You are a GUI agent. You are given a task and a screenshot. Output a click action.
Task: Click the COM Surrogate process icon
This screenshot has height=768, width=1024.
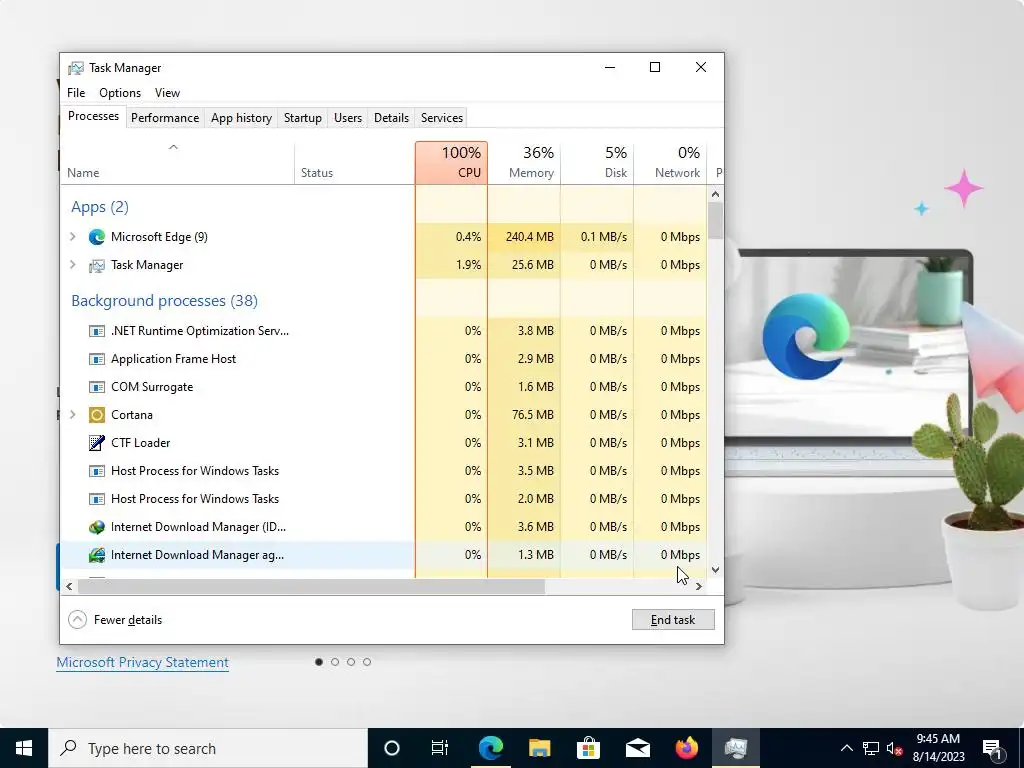97,387
